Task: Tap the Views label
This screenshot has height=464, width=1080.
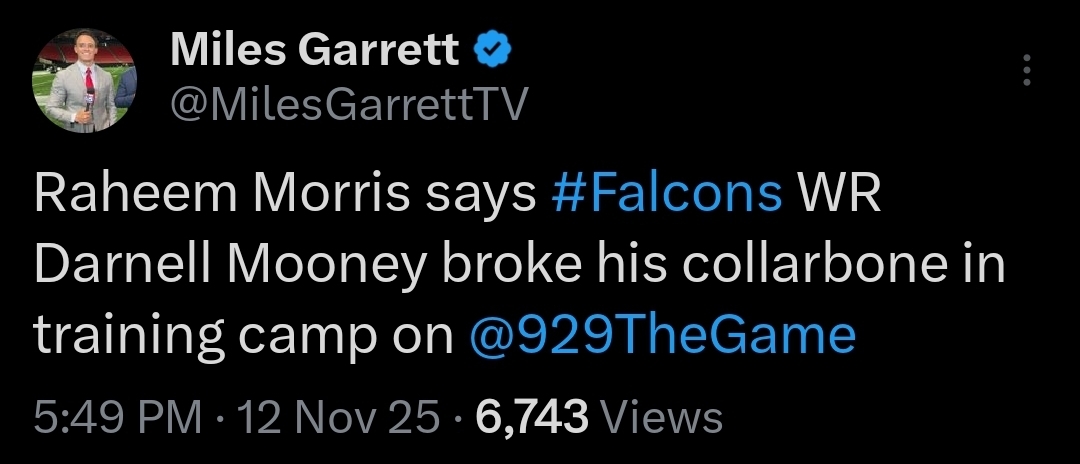Action: [664, 417]
